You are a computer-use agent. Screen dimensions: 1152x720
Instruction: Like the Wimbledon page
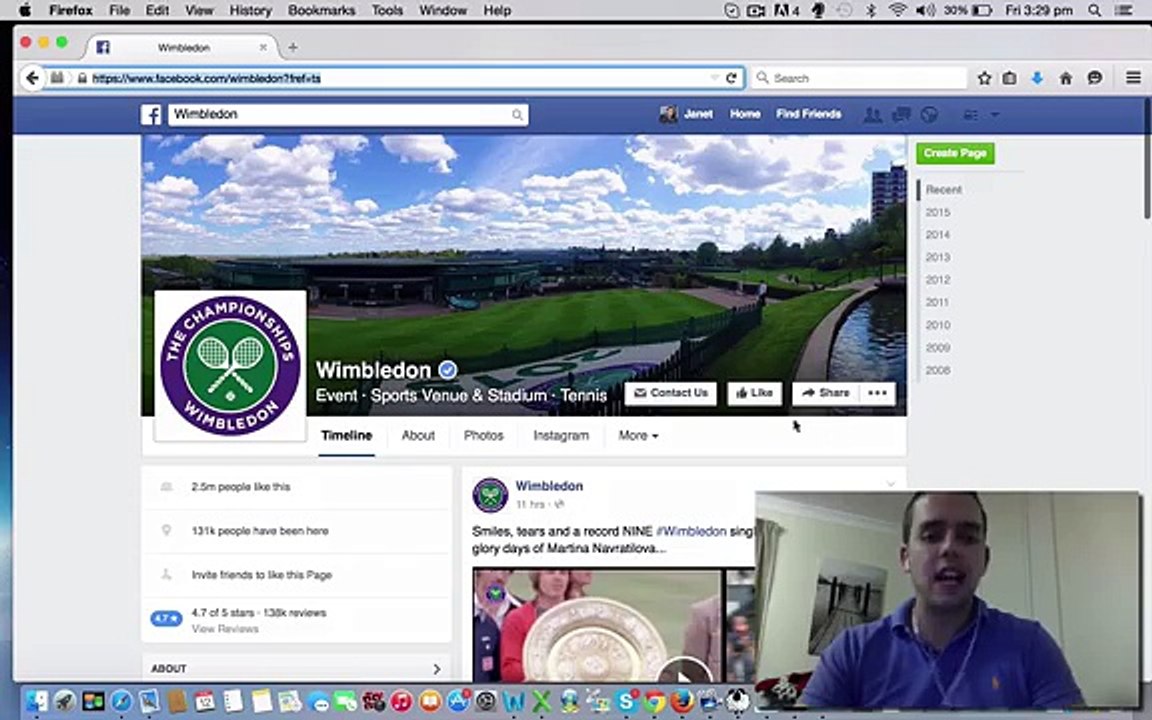tap(755, 393)
